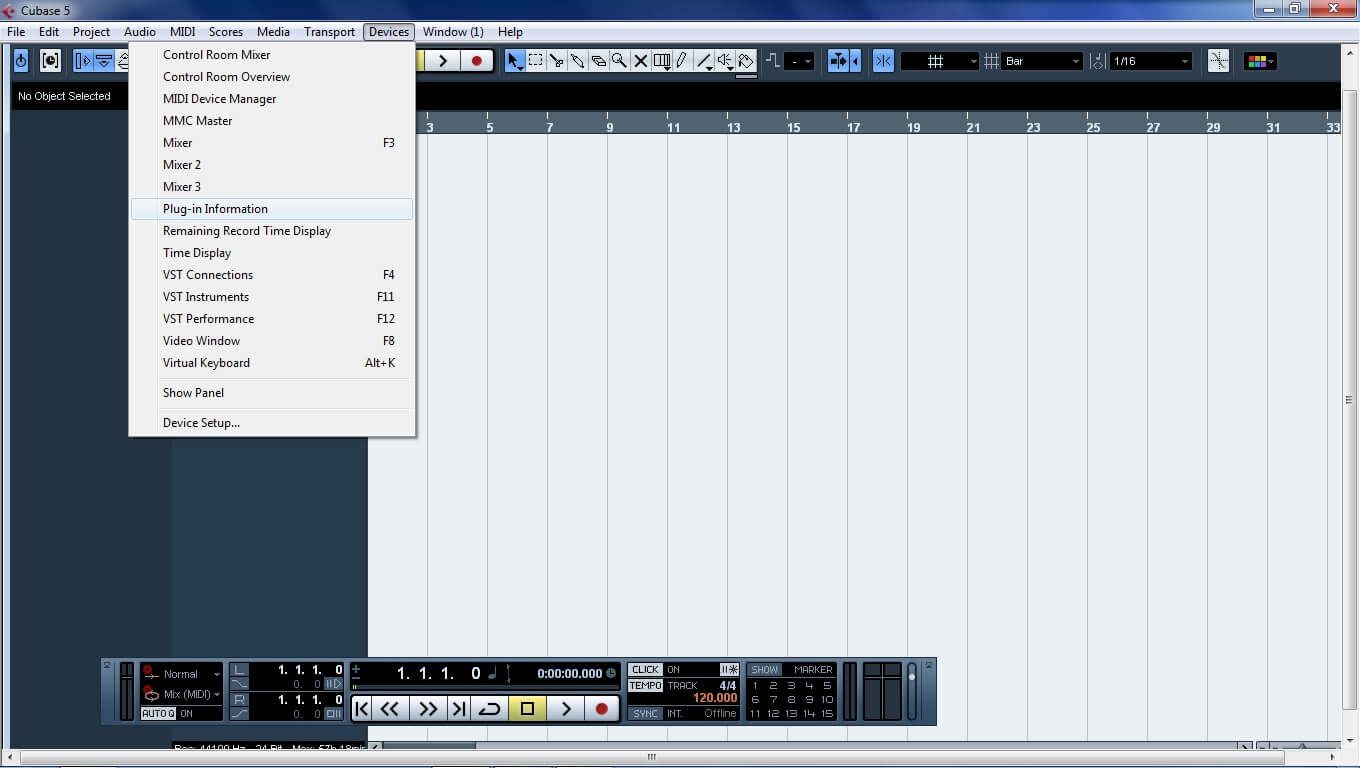Select the Time Warp tool
Viewport: 1360px width, 768px height.
(662, 61)
